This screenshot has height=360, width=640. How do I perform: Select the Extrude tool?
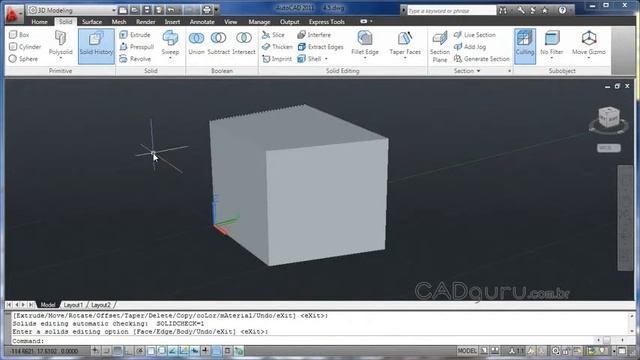pos(135,35)
